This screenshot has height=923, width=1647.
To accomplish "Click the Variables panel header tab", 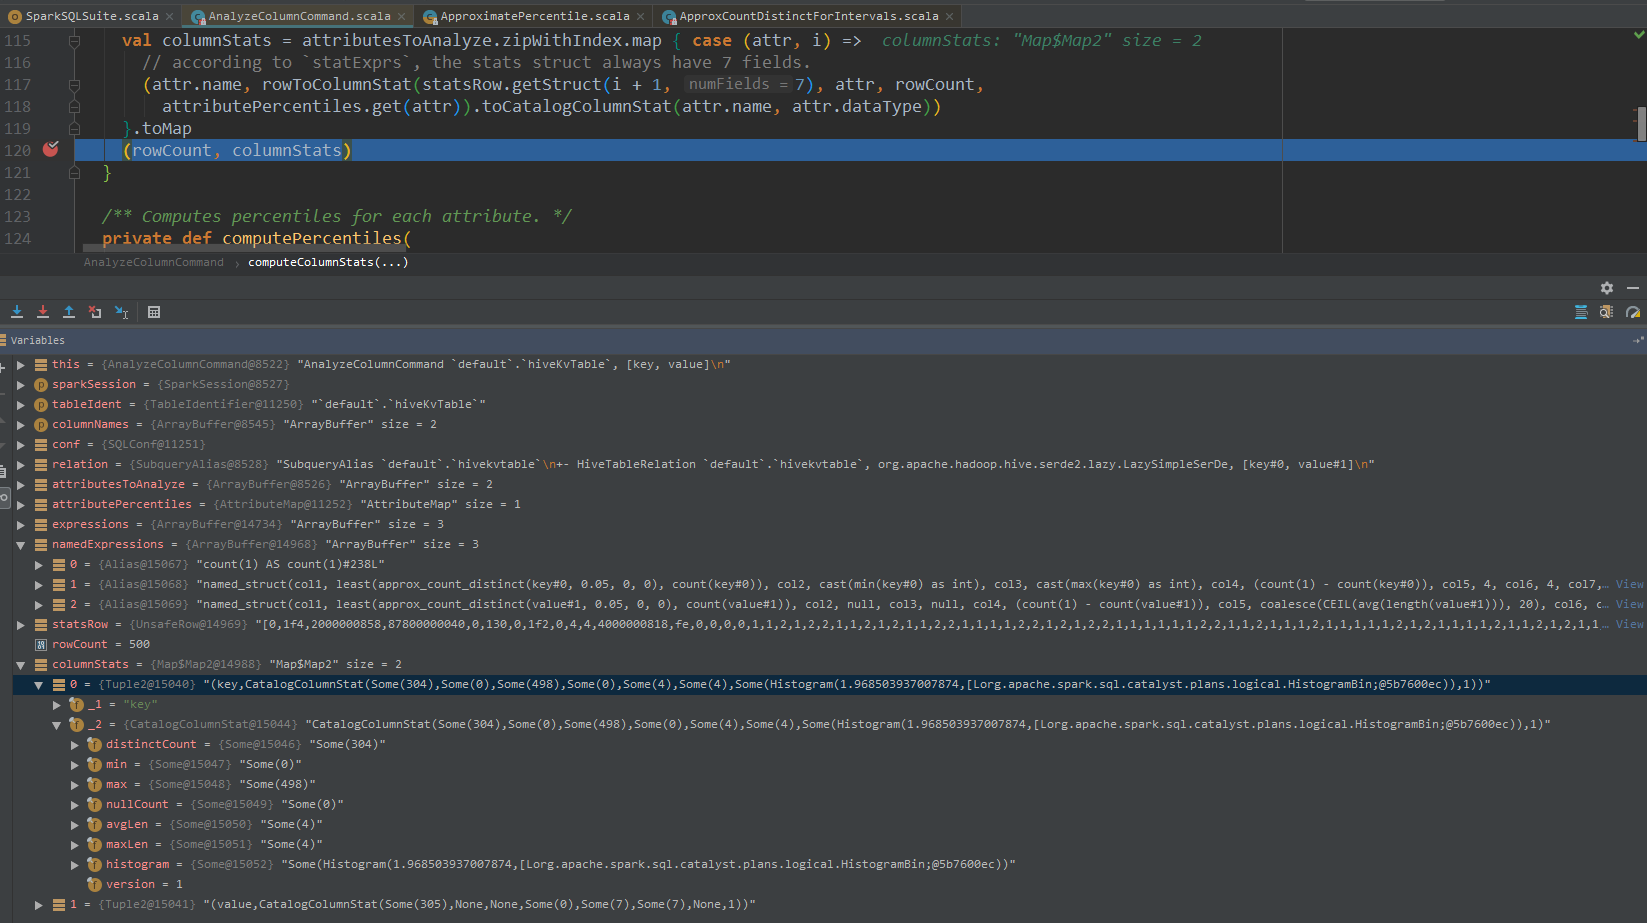I will (x=37, y=341).
